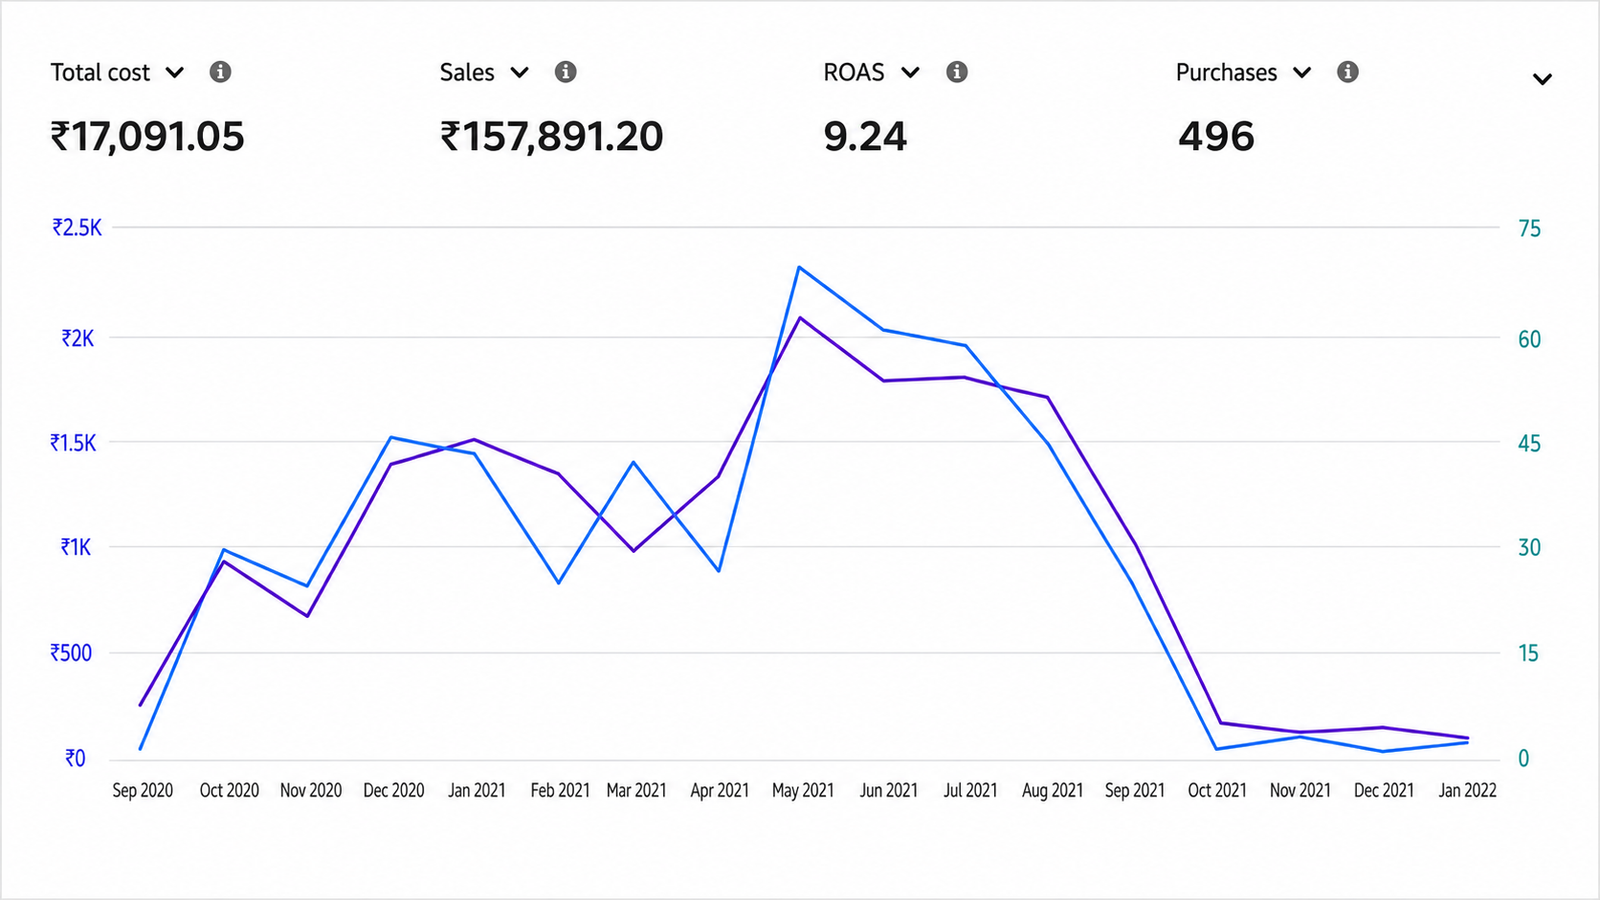Click the 9.24 ROAS value

tap(865, 137)
